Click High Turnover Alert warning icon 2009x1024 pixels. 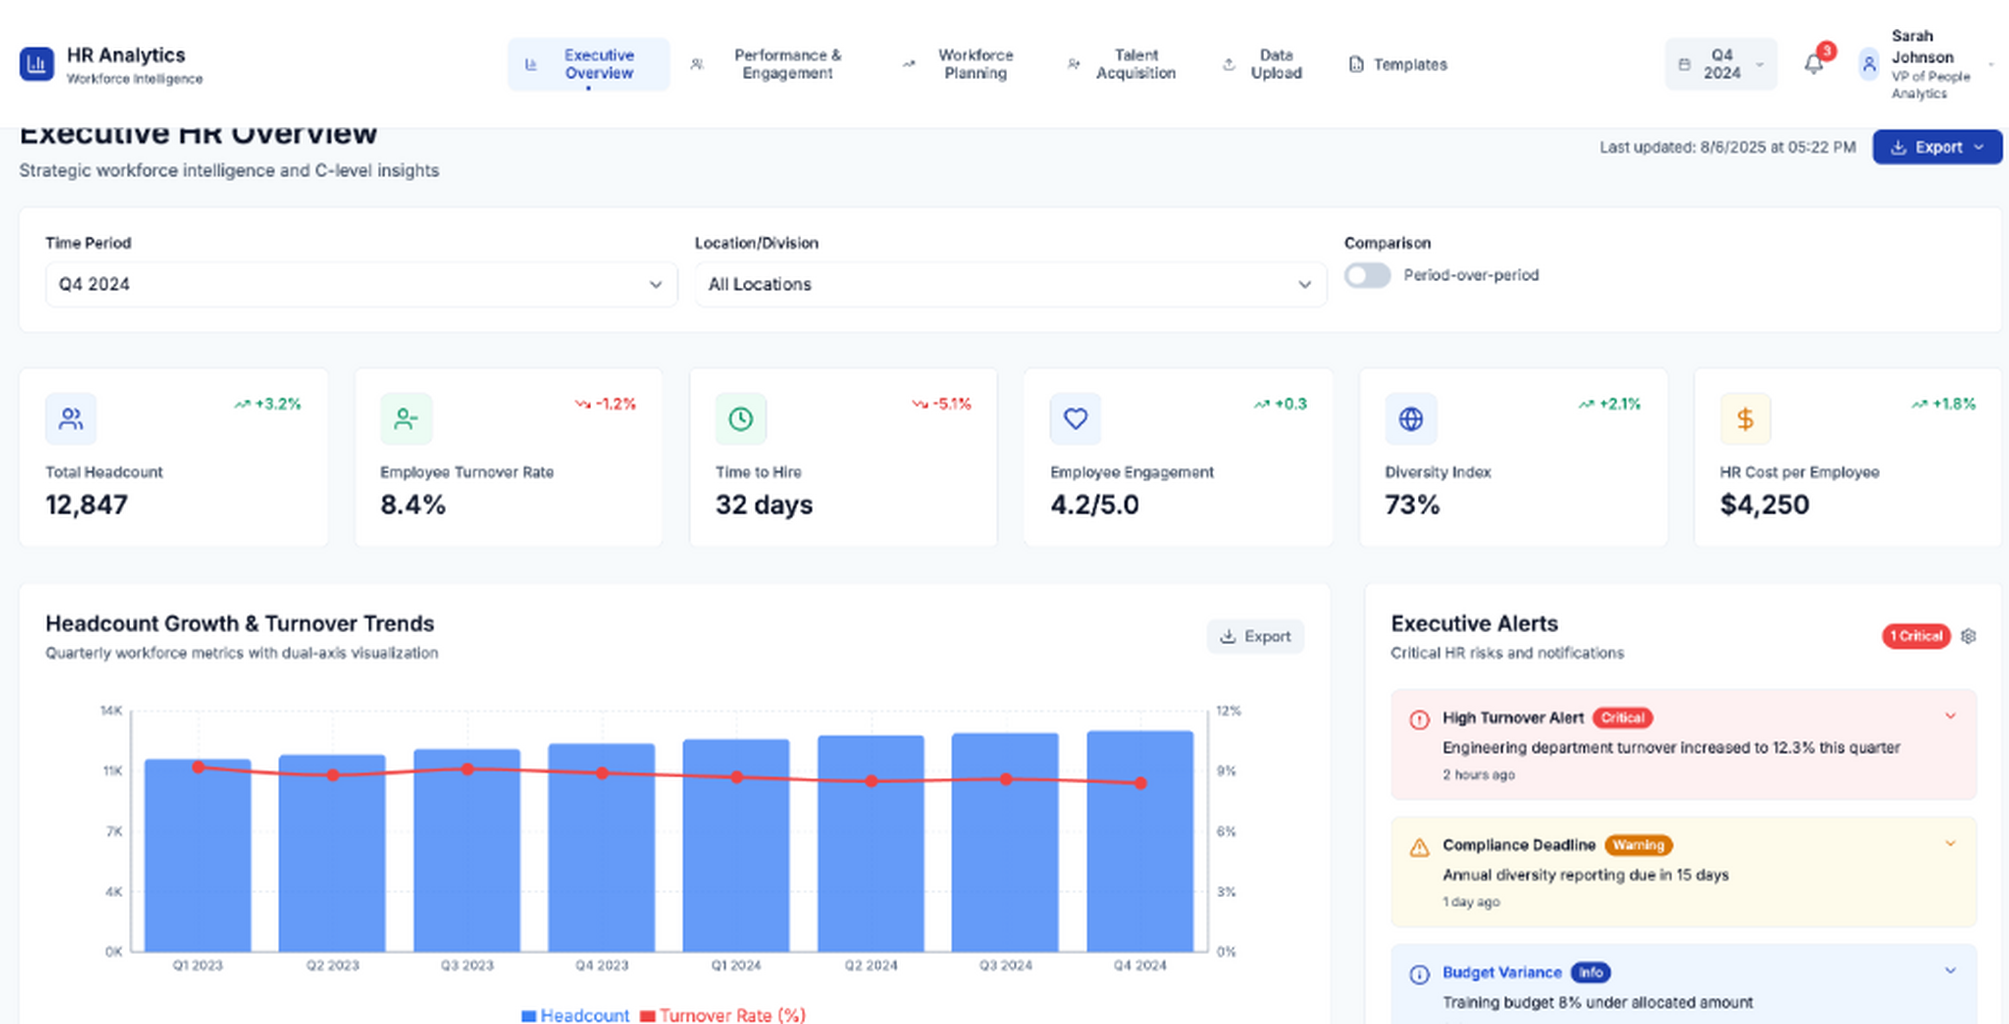click(1419, 720)
